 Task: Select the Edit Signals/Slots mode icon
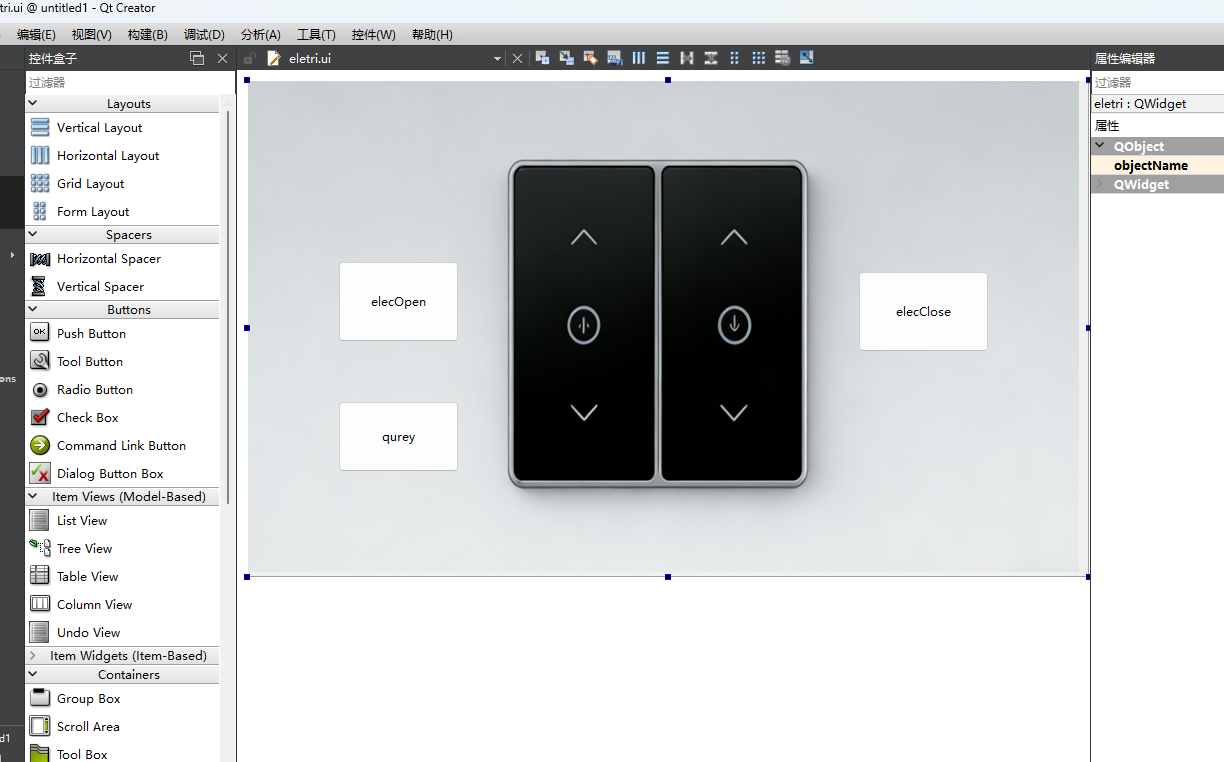[x=567, y=58]
